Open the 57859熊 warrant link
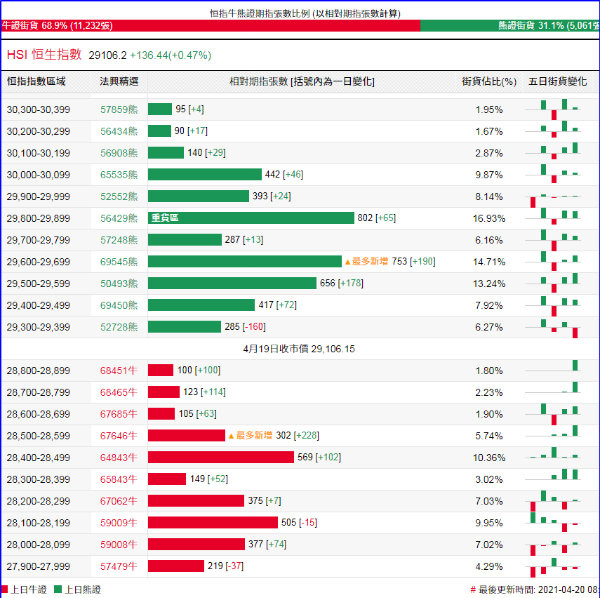Image resolution: width=600 pixels, height=598 pixels. tap(119, 109)
